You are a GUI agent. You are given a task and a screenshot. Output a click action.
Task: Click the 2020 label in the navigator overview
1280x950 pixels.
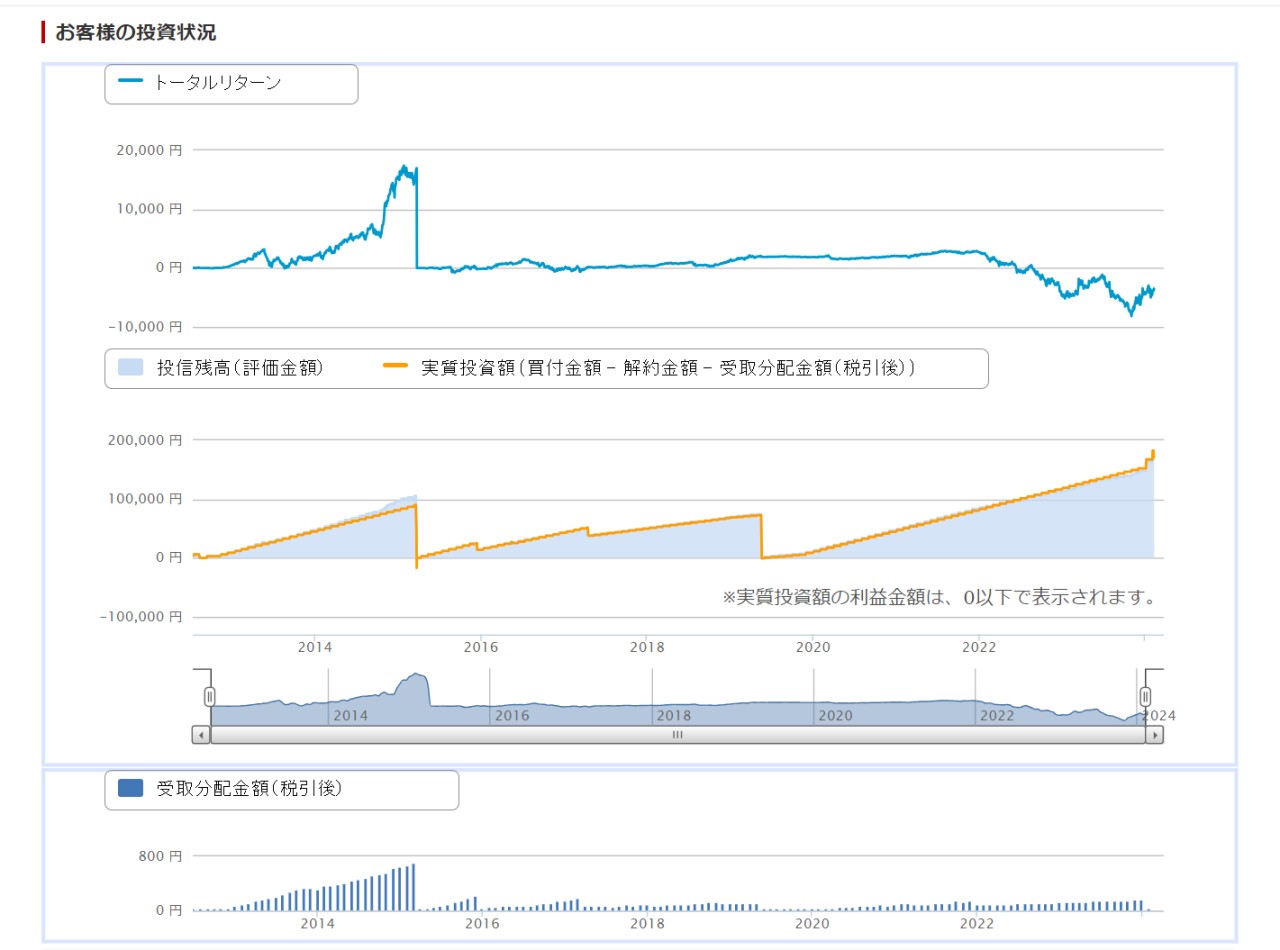point(835,716)
